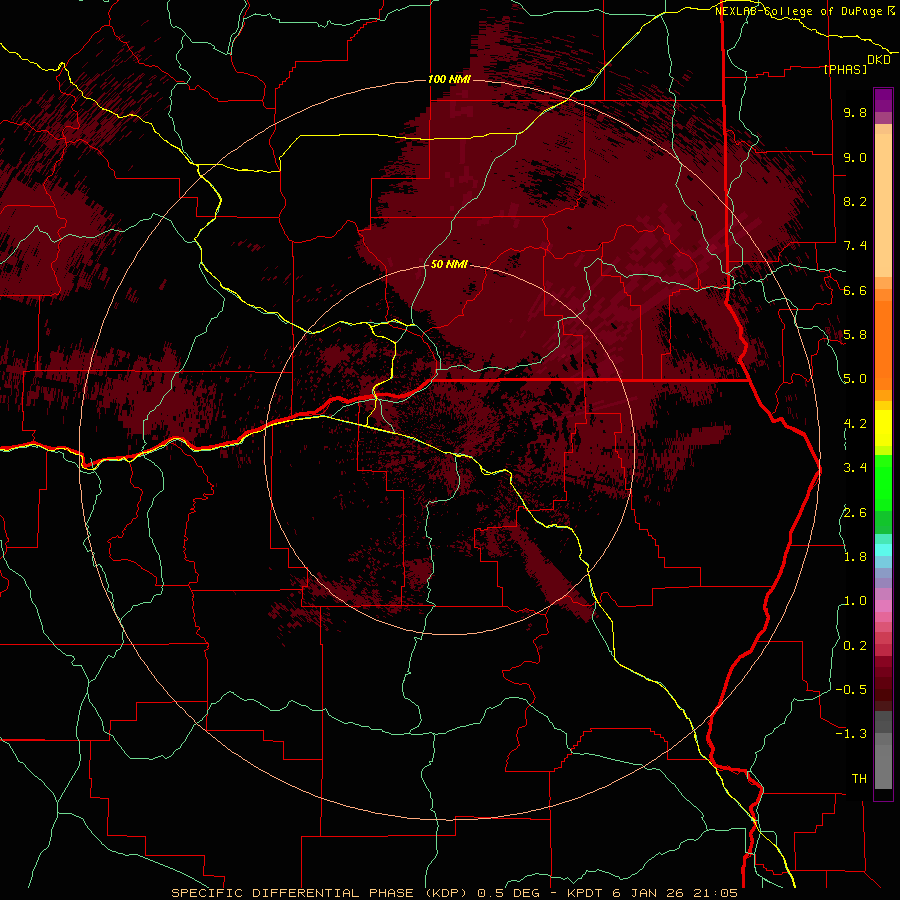900x900 pixels.
Task: Select the orange segment of the color scale
Action: tap(883, 344)
